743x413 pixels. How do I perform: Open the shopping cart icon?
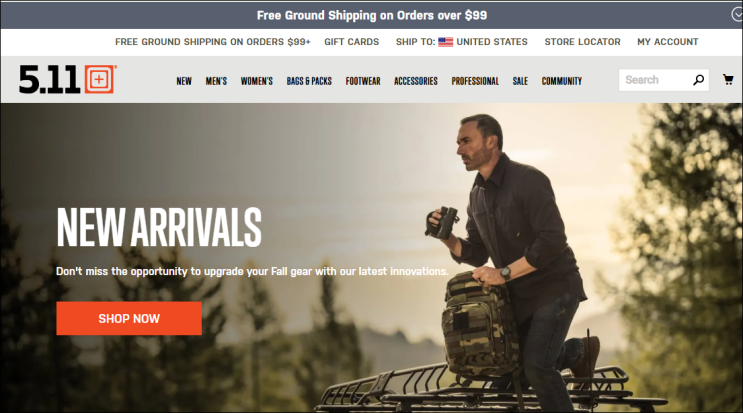(728, 80)
